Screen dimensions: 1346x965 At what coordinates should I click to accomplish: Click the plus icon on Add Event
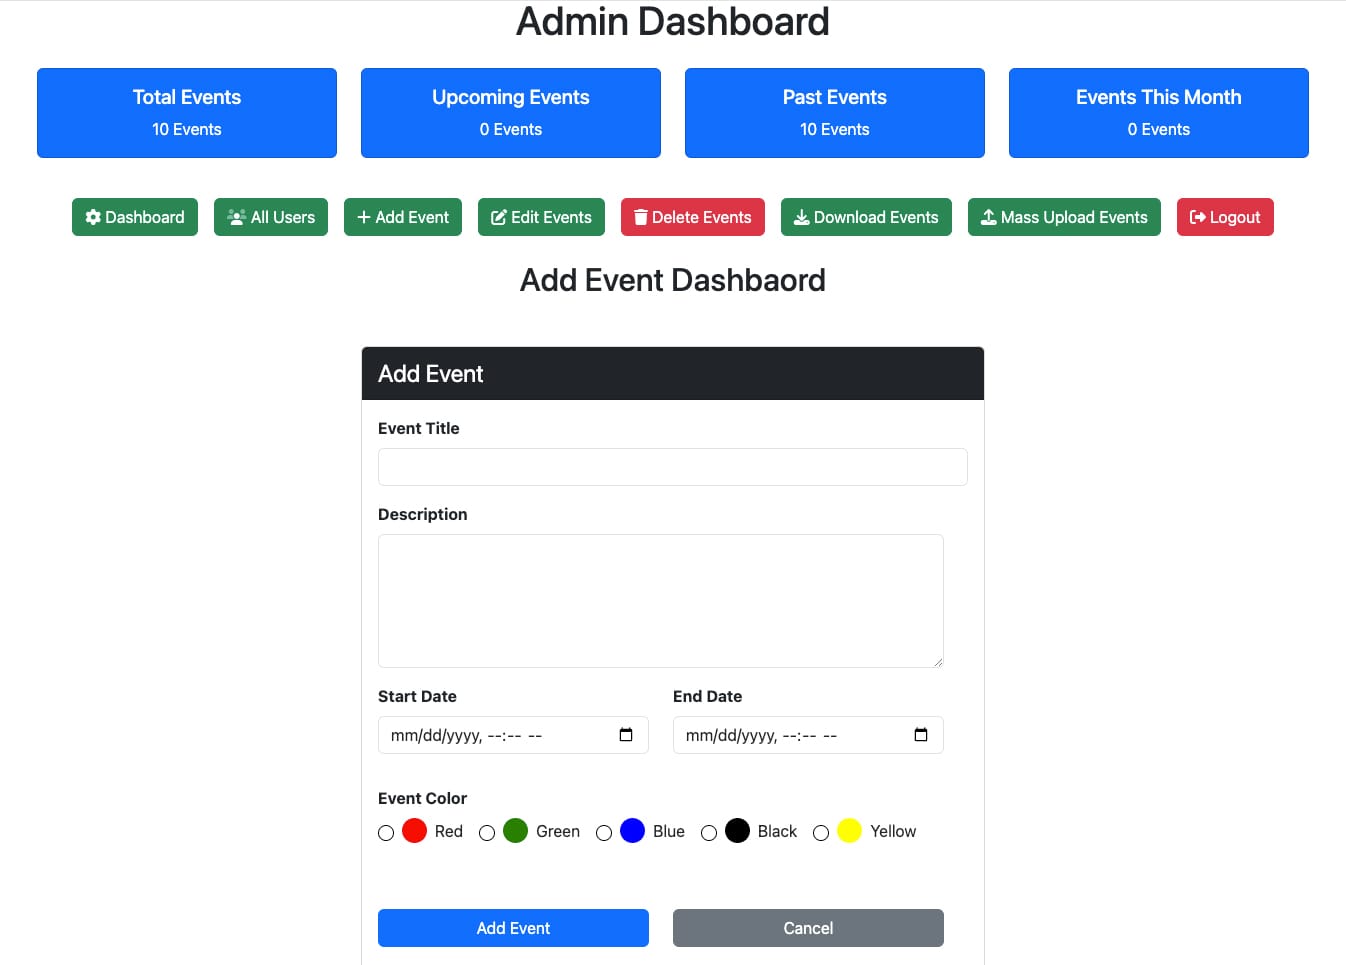click(x=364, y=217)
